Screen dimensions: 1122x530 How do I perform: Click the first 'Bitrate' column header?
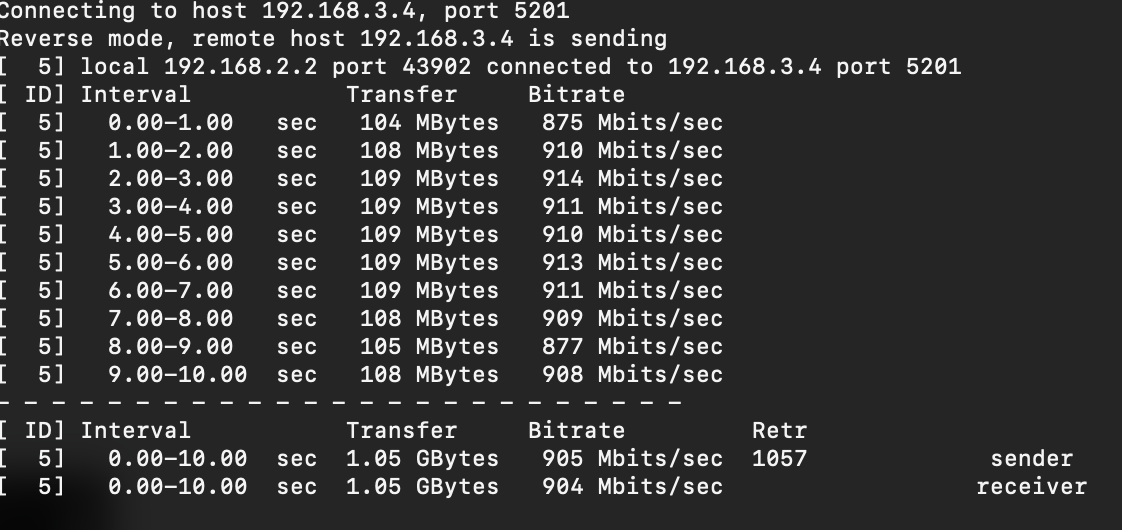click(576, 94)
